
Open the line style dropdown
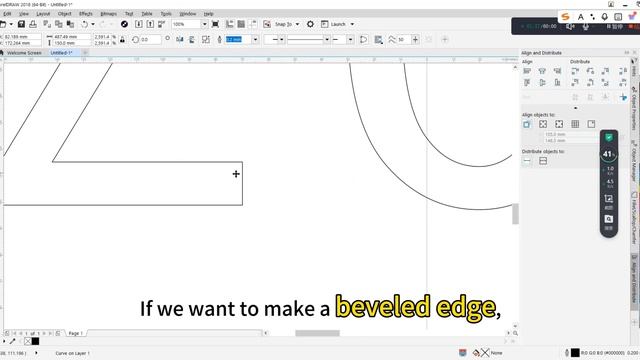click(327, 40)
